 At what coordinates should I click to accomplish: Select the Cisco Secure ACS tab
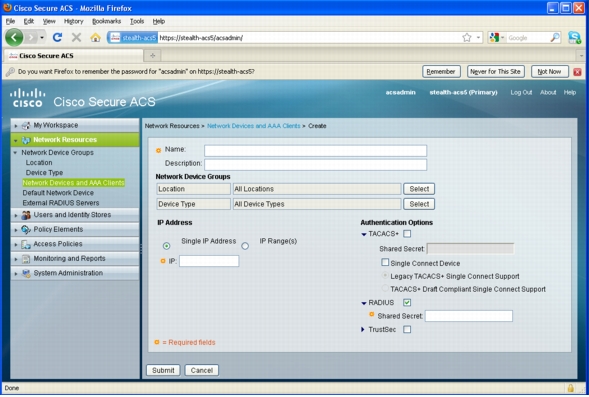[x=73, y=56]
